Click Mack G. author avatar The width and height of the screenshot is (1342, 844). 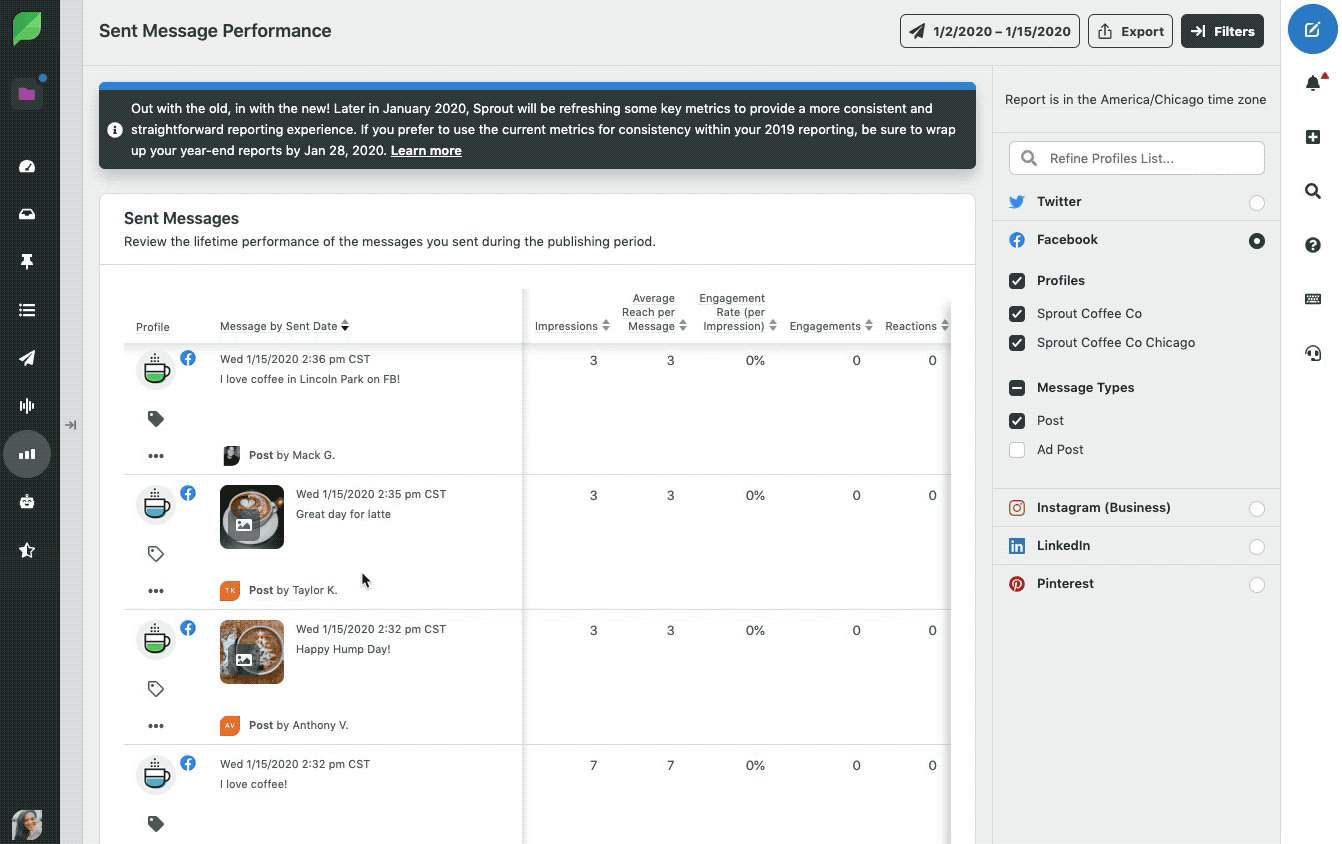click(x=230, y=455)
